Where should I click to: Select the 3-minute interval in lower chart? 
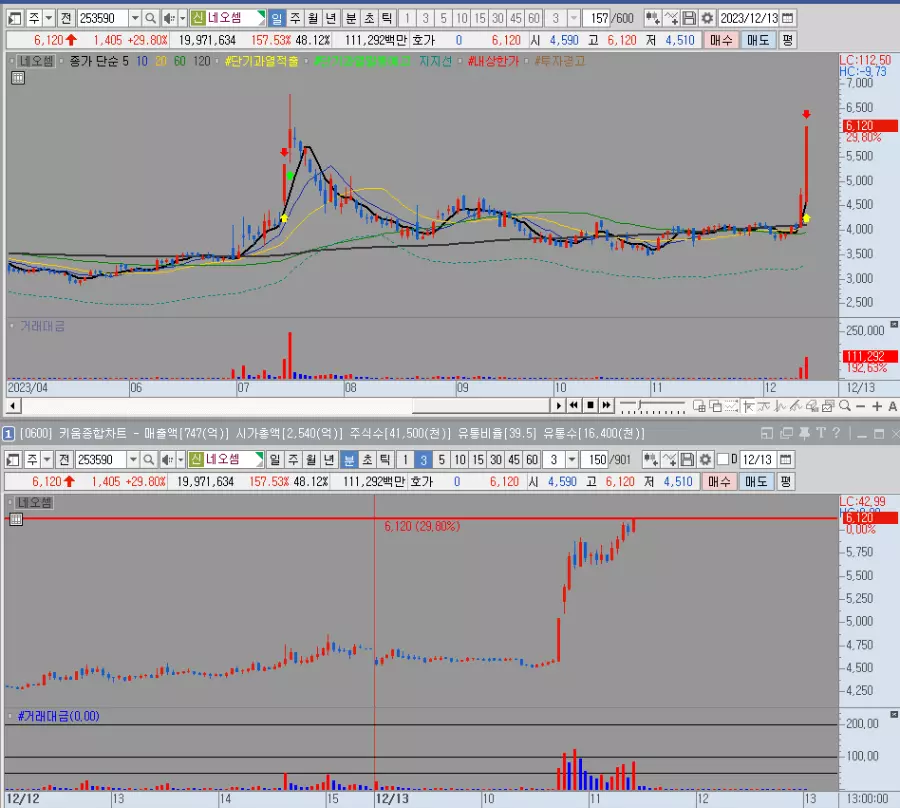[423, 460]
